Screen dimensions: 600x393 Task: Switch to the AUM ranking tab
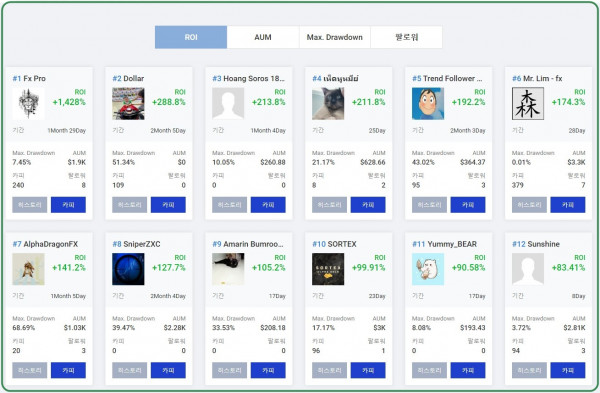(x=263, y=37)
